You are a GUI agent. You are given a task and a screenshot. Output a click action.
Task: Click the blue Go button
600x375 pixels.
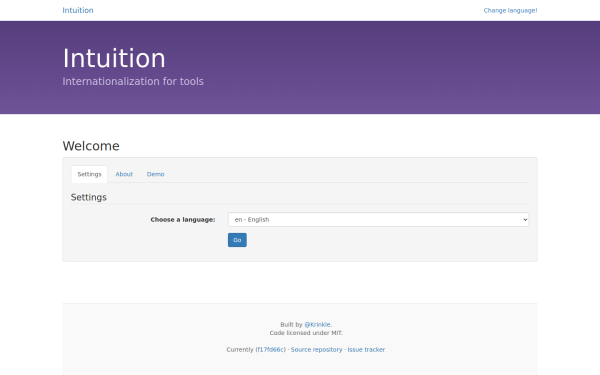click(237, 240)
